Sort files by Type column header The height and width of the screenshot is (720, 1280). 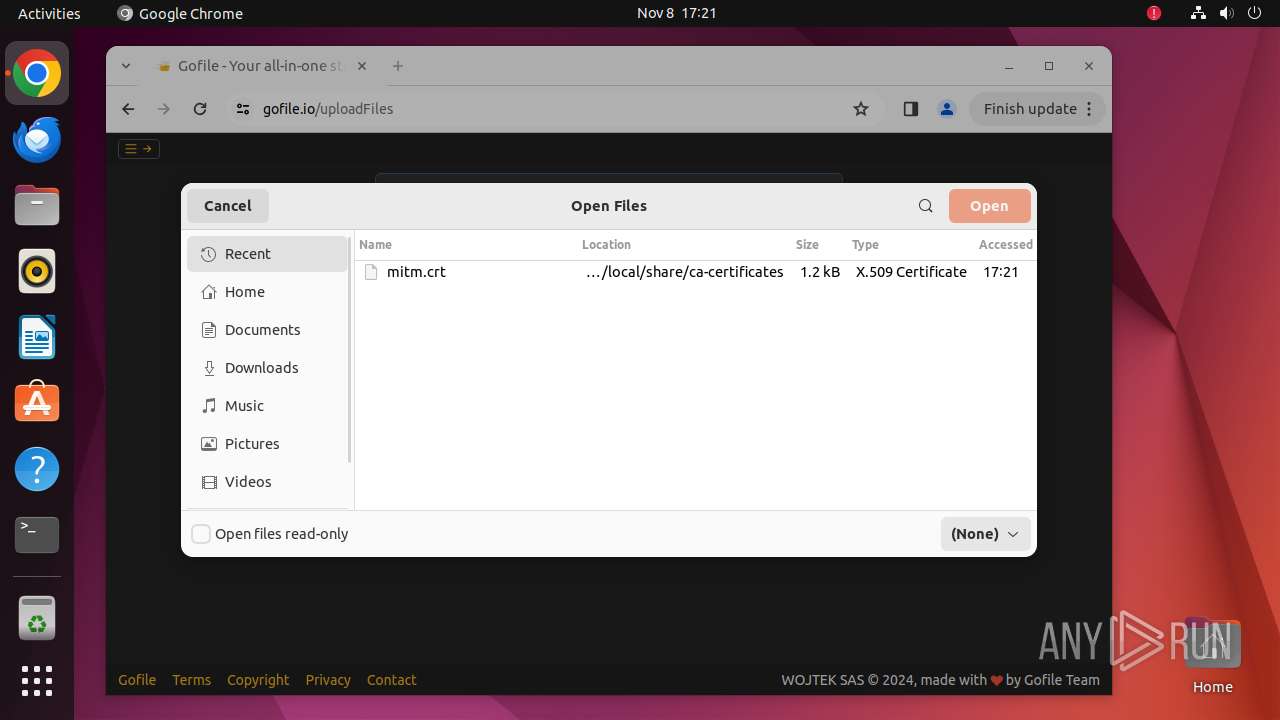point(865,244)
